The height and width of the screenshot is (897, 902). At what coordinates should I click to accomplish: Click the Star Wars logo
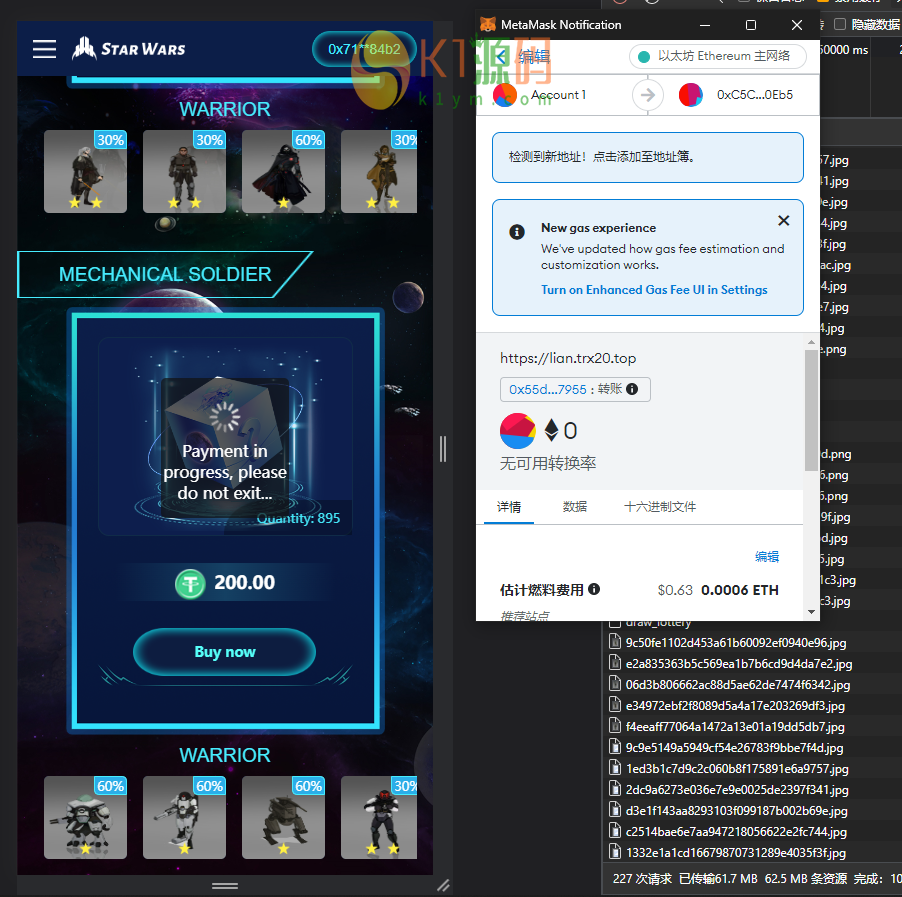pyautogui.click(x=129, y=49)
